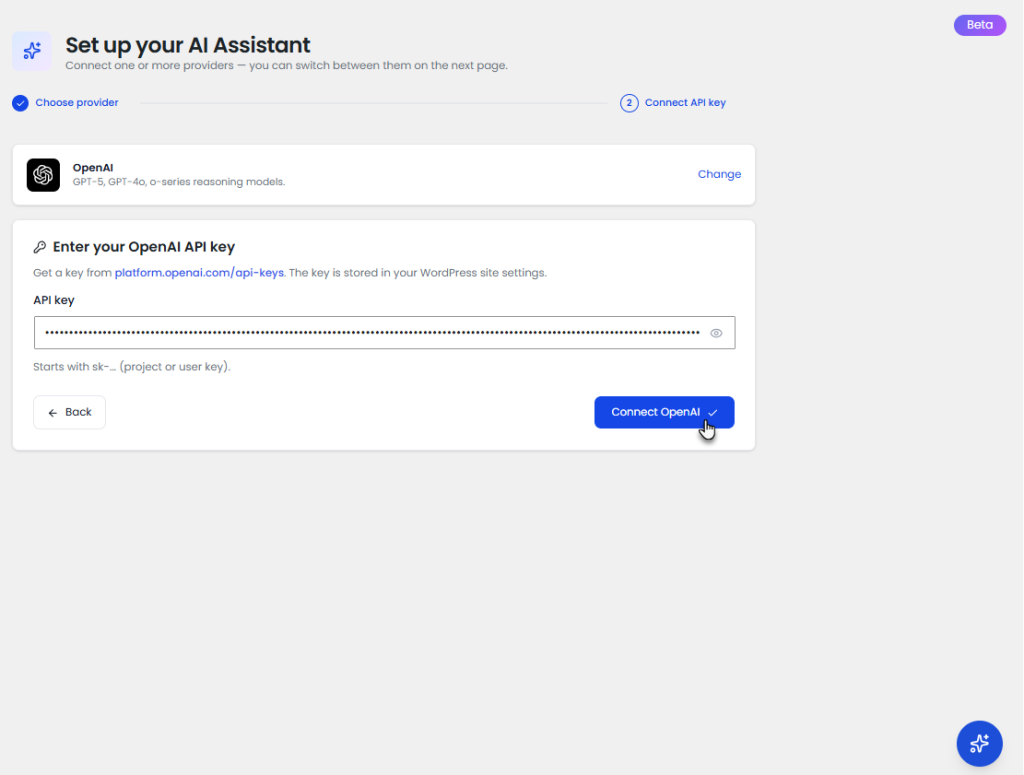
Task: Select the Choose provider step
Action: click(x=65, y=103)
